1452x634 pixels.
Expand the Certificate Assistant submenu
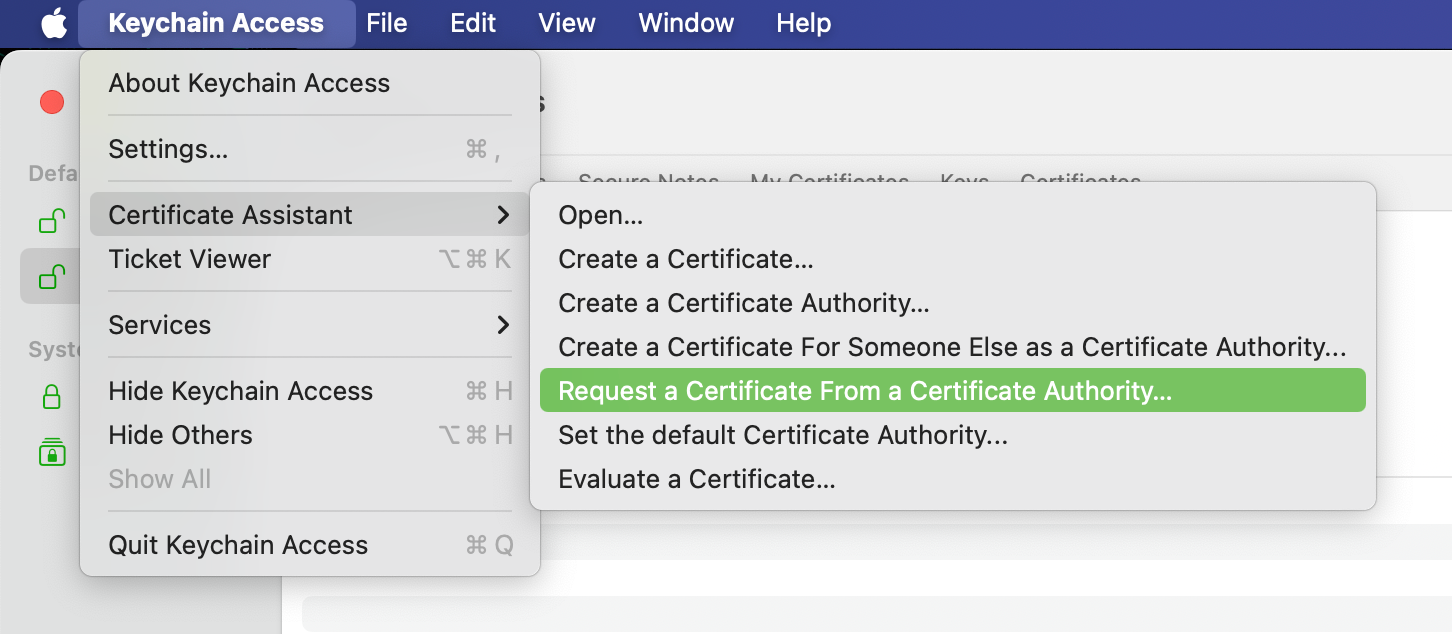tap(310, 215)
